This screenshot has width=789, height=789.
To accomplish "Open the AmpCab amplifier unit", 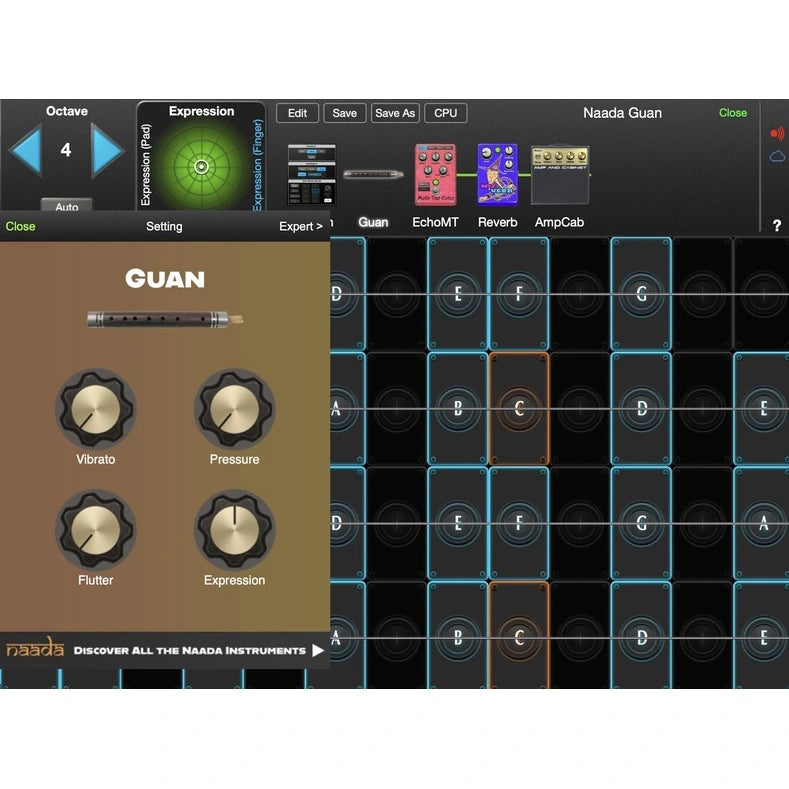I will click(560, 175).
